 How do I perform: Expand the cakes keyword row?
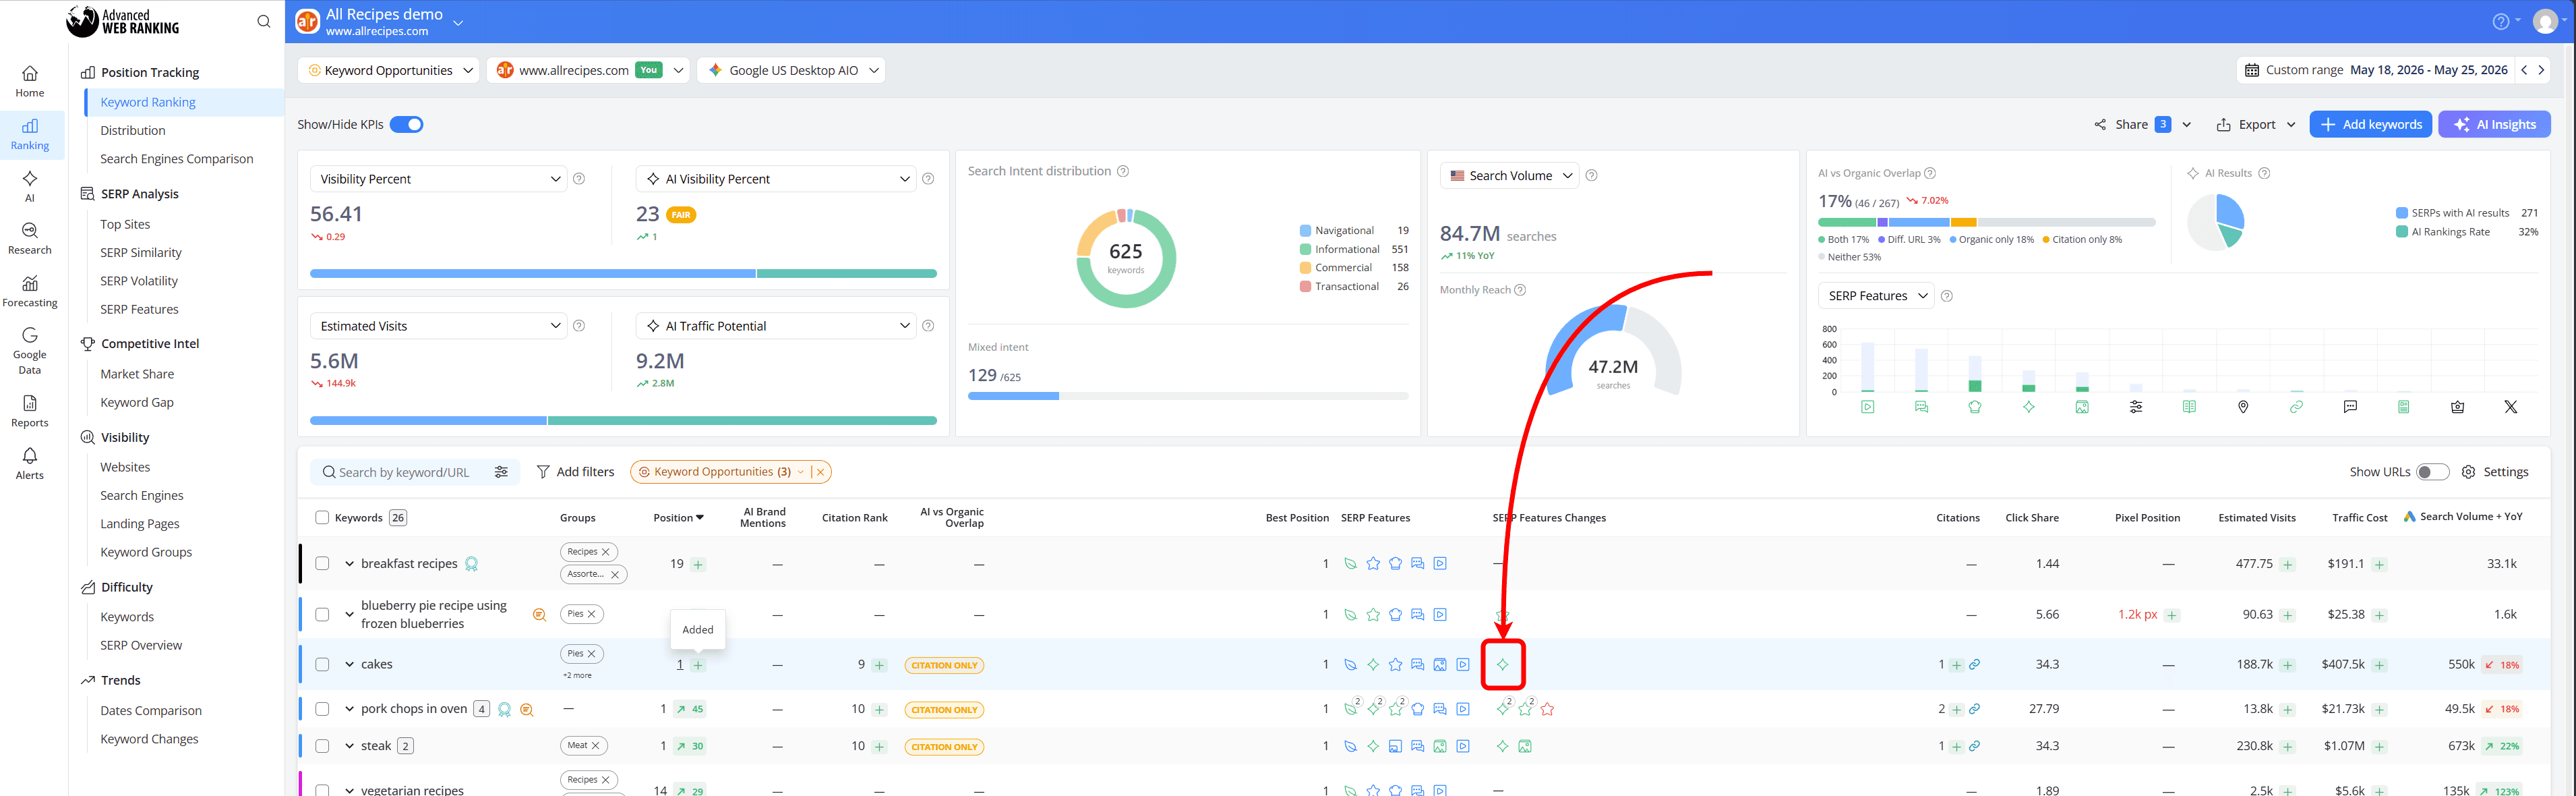pos(349,664)
